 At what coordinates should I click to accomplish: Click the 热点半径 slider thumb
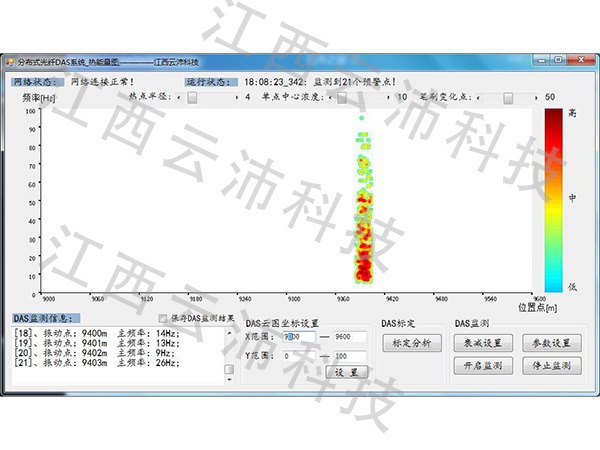tap(192, 98)
